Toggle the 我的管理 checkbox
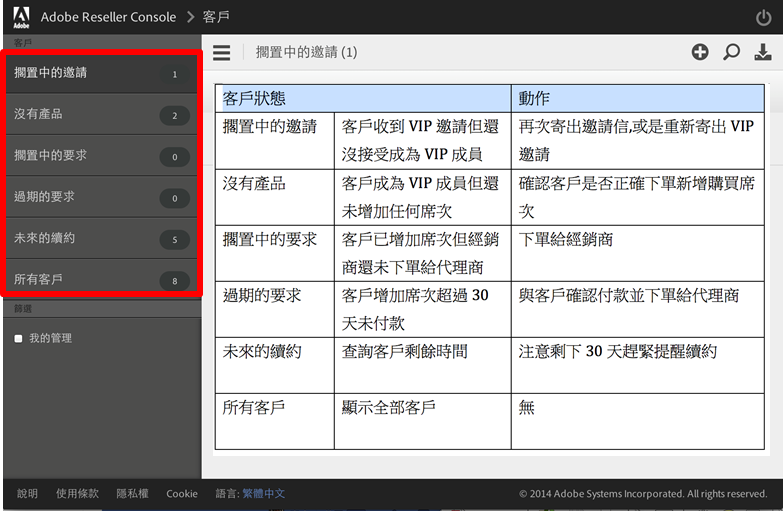 (x=18, y=339)
